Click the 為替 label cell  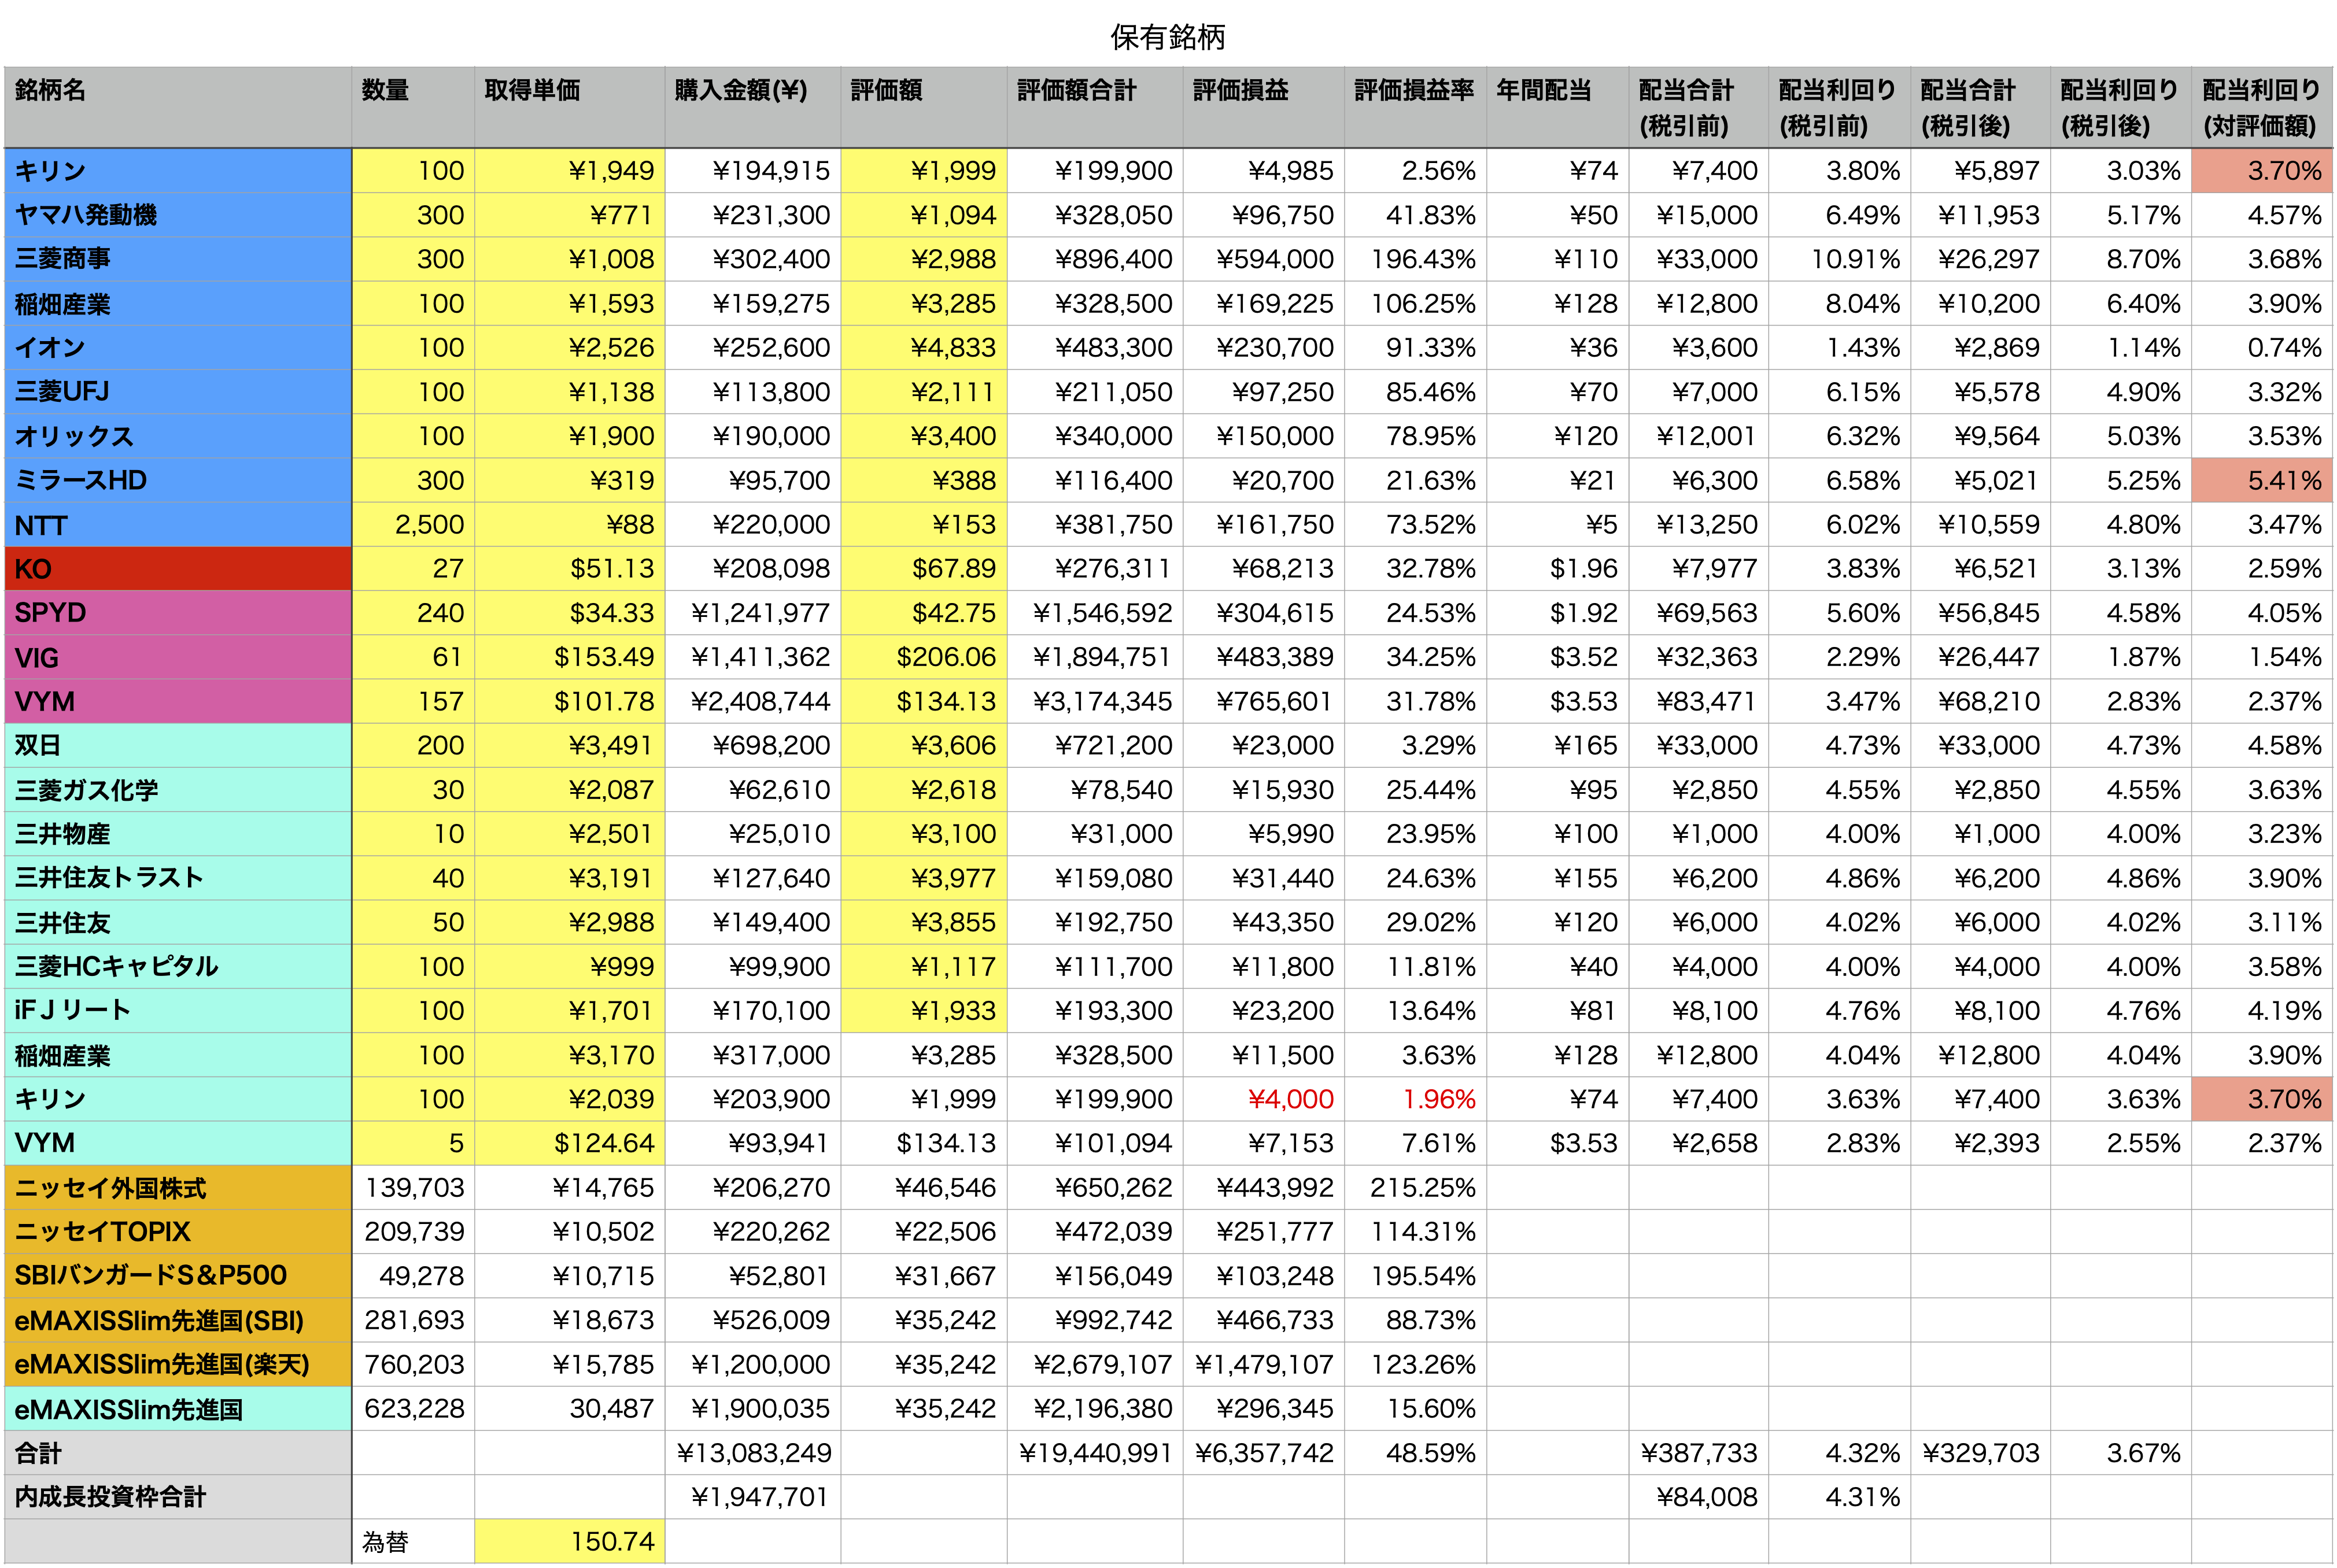tap(413, 1541)
